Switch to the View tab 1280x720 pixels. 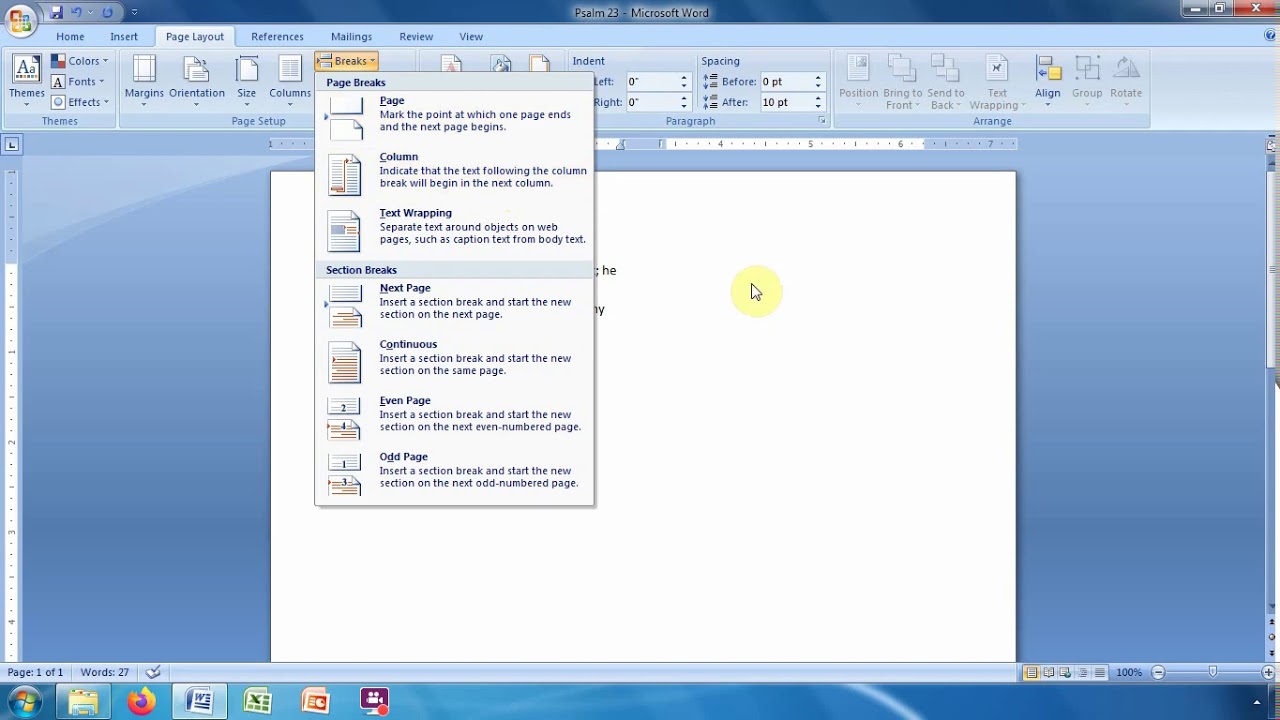[471, 37]
